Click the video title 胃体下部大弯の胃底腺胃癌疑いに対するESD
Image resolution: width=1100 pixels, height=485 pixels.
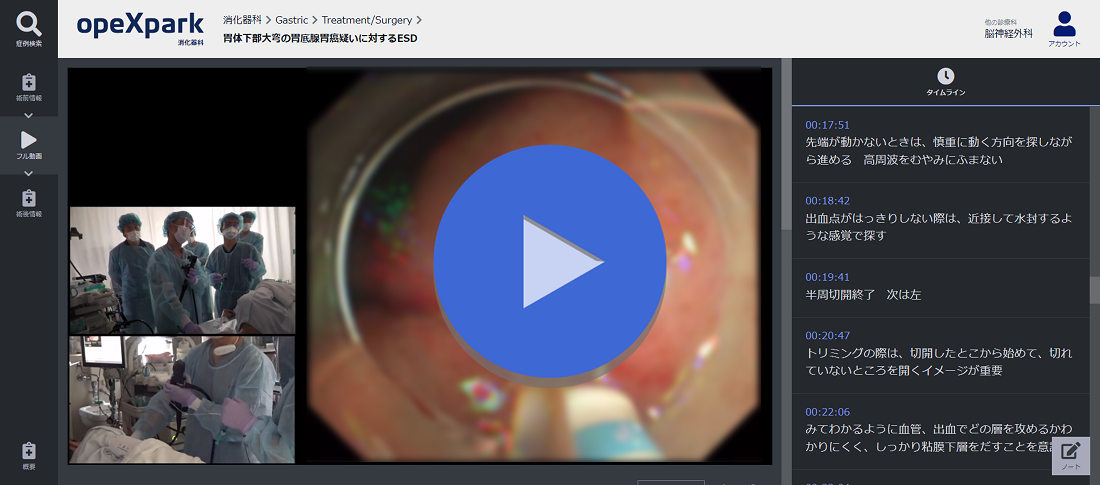pyautogui.click(x=320, y=38)
